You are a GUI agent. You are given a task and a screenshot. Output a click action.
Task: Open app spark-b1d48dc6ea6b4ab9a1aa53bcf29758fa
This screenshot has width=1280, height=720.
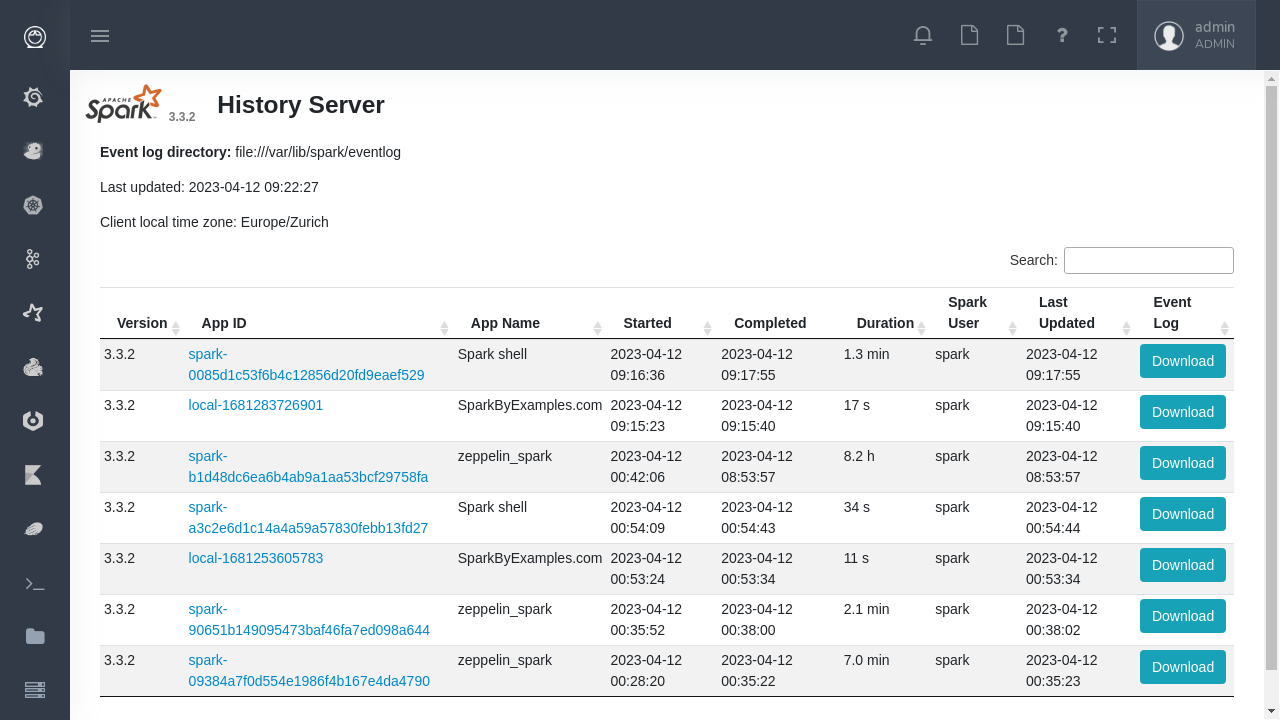308,467
